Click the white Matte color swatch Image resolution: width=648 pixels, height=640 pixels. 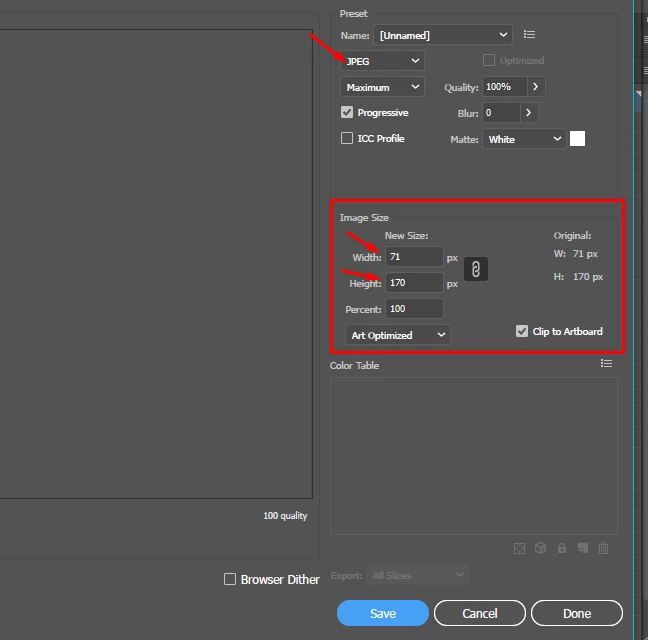577,138
